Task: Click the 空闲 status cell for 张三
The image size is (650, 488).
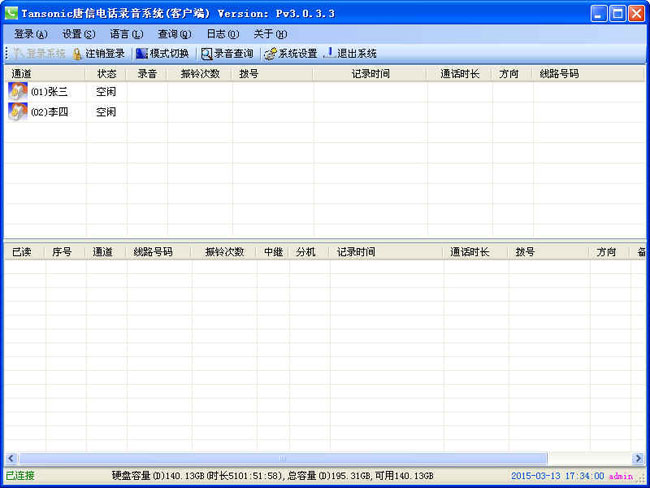Action: point(106,92)
